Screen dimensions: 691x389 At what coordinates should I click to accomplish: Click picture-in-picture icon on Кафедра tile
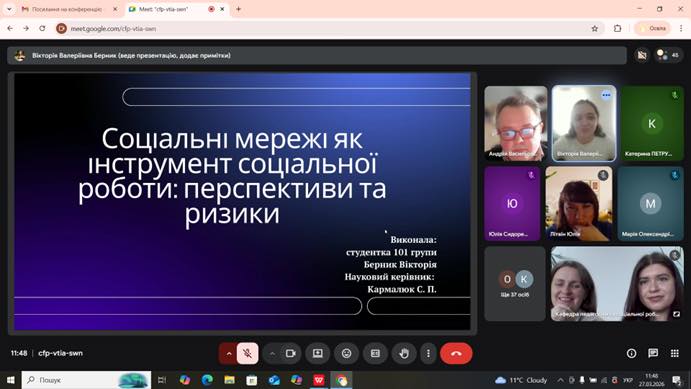click(676, 314)
